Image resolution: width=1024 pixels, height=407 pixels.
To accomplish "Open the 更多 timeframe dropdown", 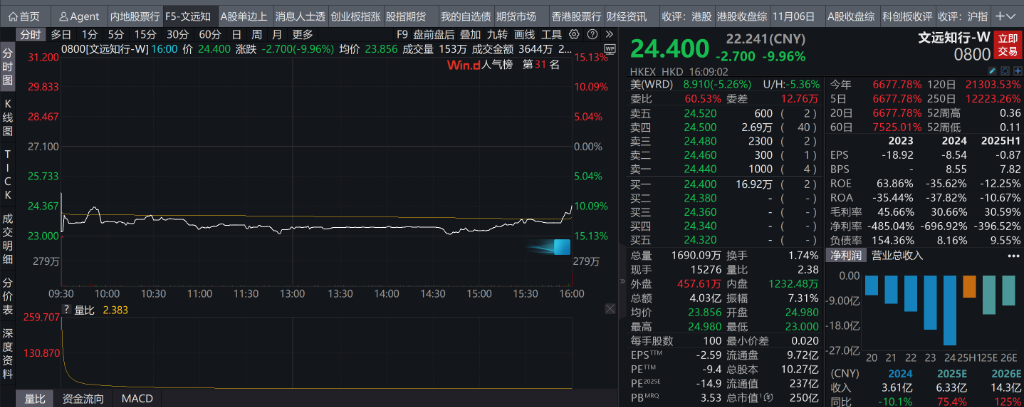I will 302,34.
